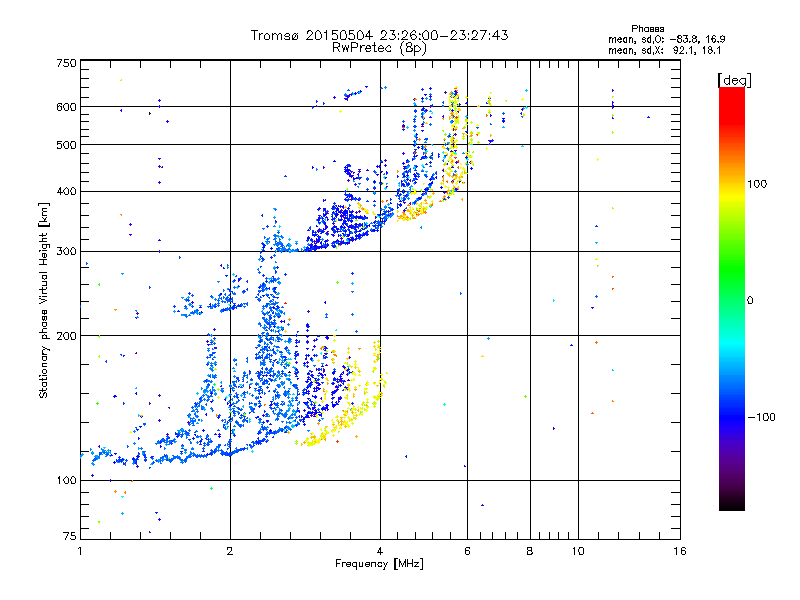Click the y-axis tick label '75'
Viewport: 800px width, 600px height.
coord(70,536)
